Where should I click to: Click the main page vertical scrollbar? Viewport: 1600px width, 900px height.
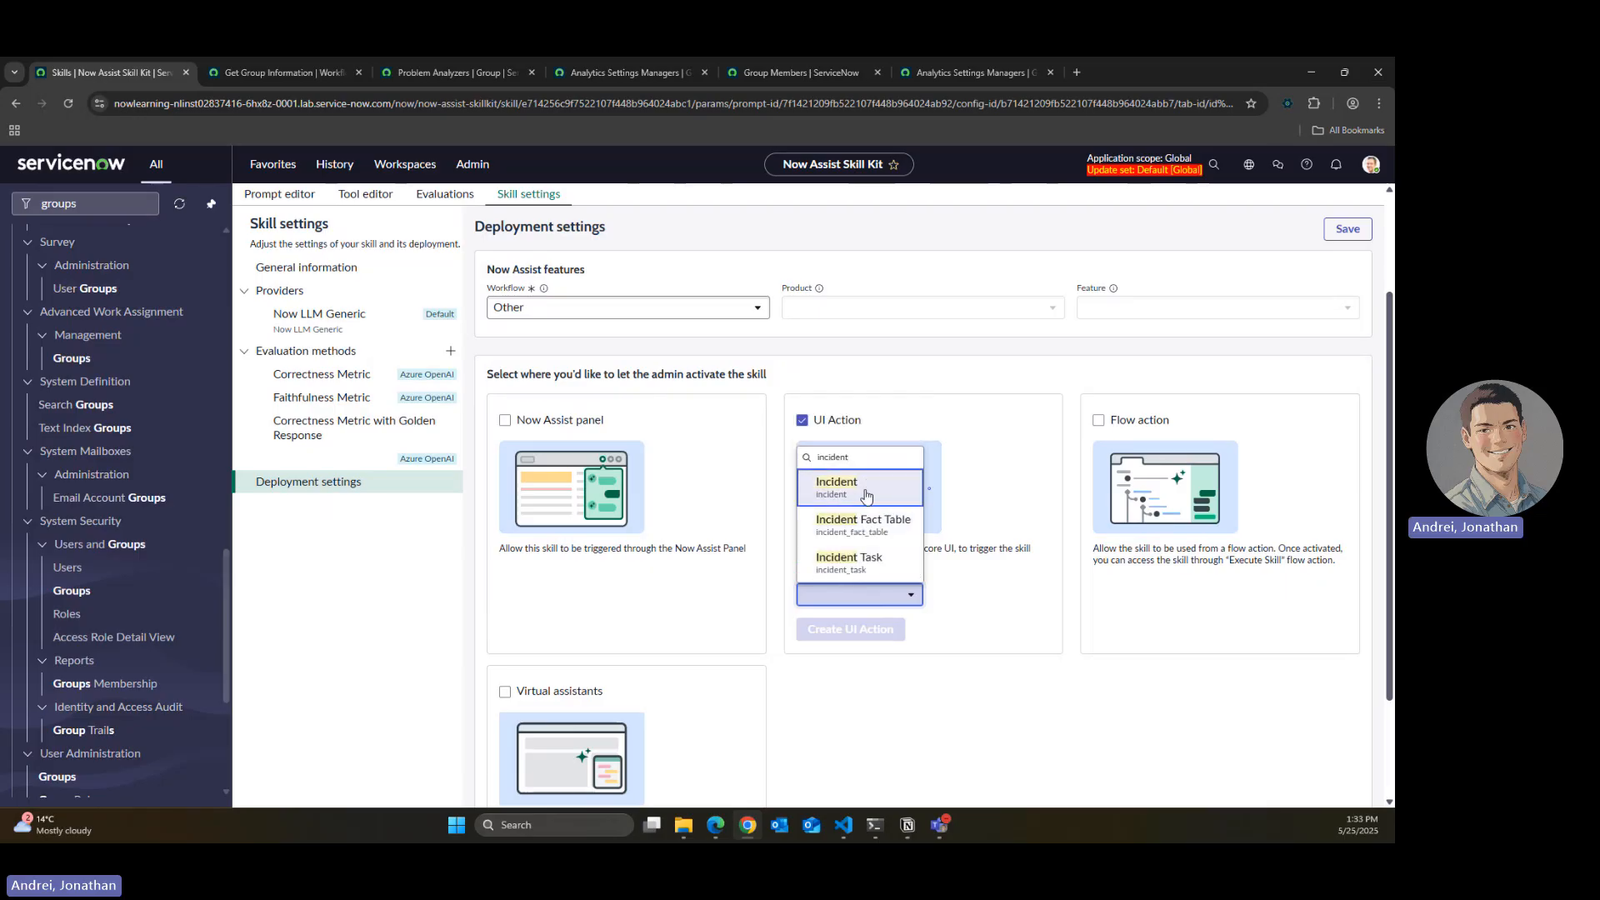click(1389, 496)
